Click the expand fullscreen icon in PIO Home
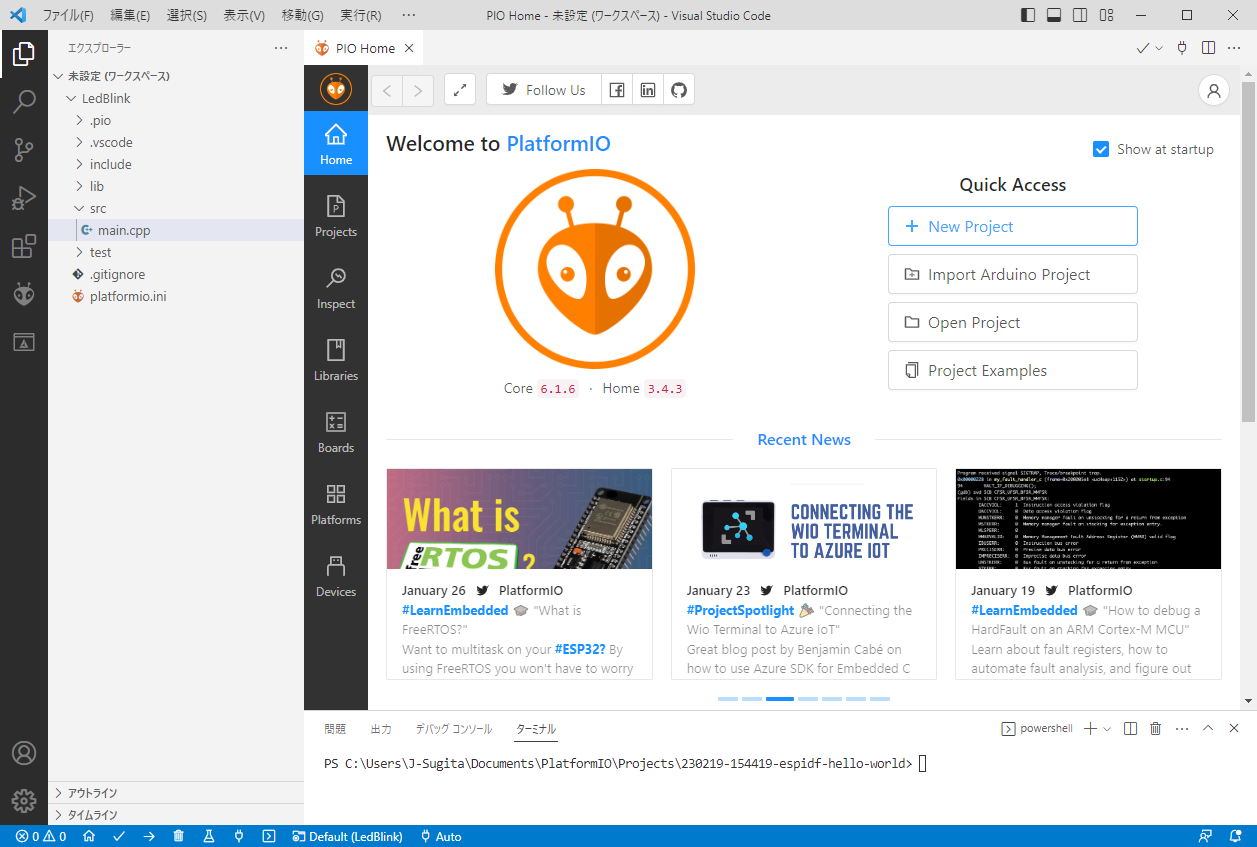This screenshot has height=847, width=1257. coord(459,90)
